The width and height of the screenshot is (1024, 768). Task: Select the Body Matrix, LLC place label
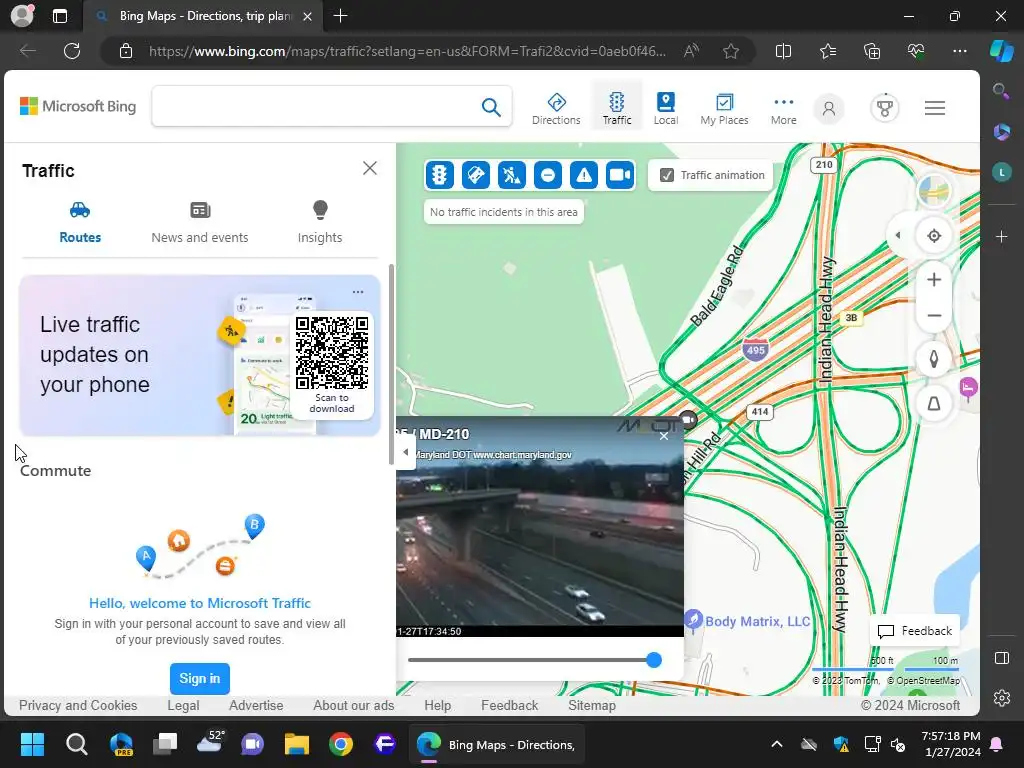point(758,621)
